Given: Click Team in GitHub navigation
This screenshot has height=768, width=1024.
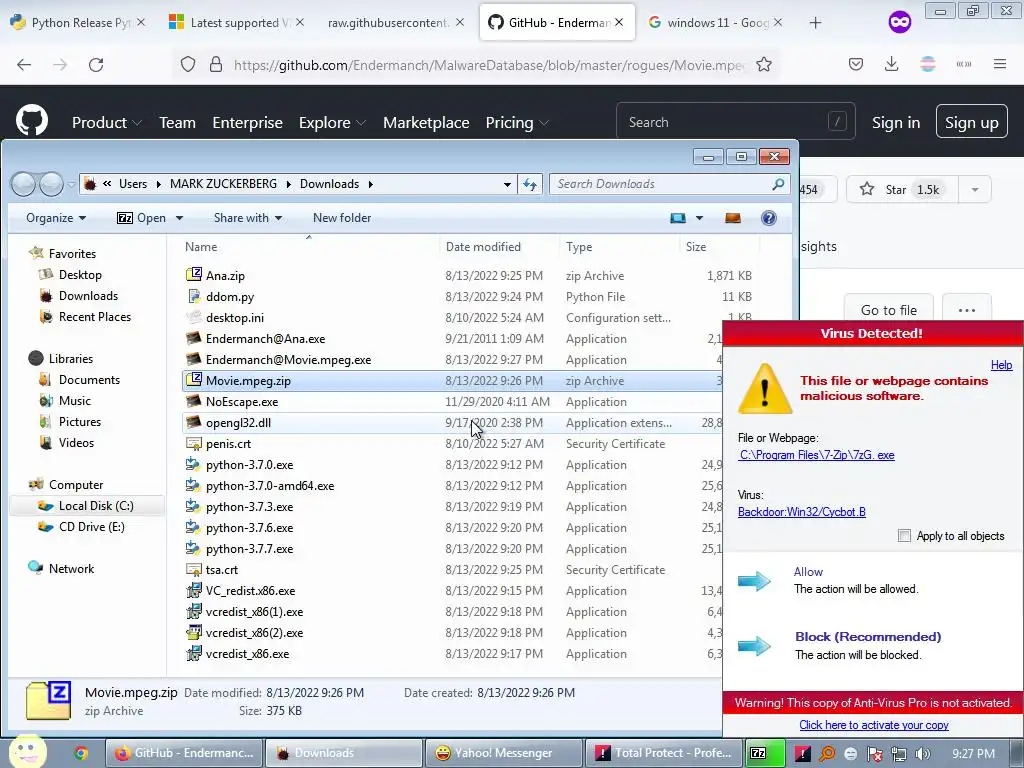Looking at the screenshot, I should [x=177, y=122].
